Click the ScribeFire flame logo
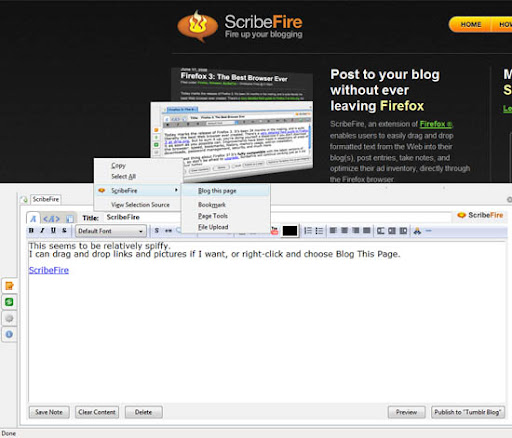 point(198,26)
